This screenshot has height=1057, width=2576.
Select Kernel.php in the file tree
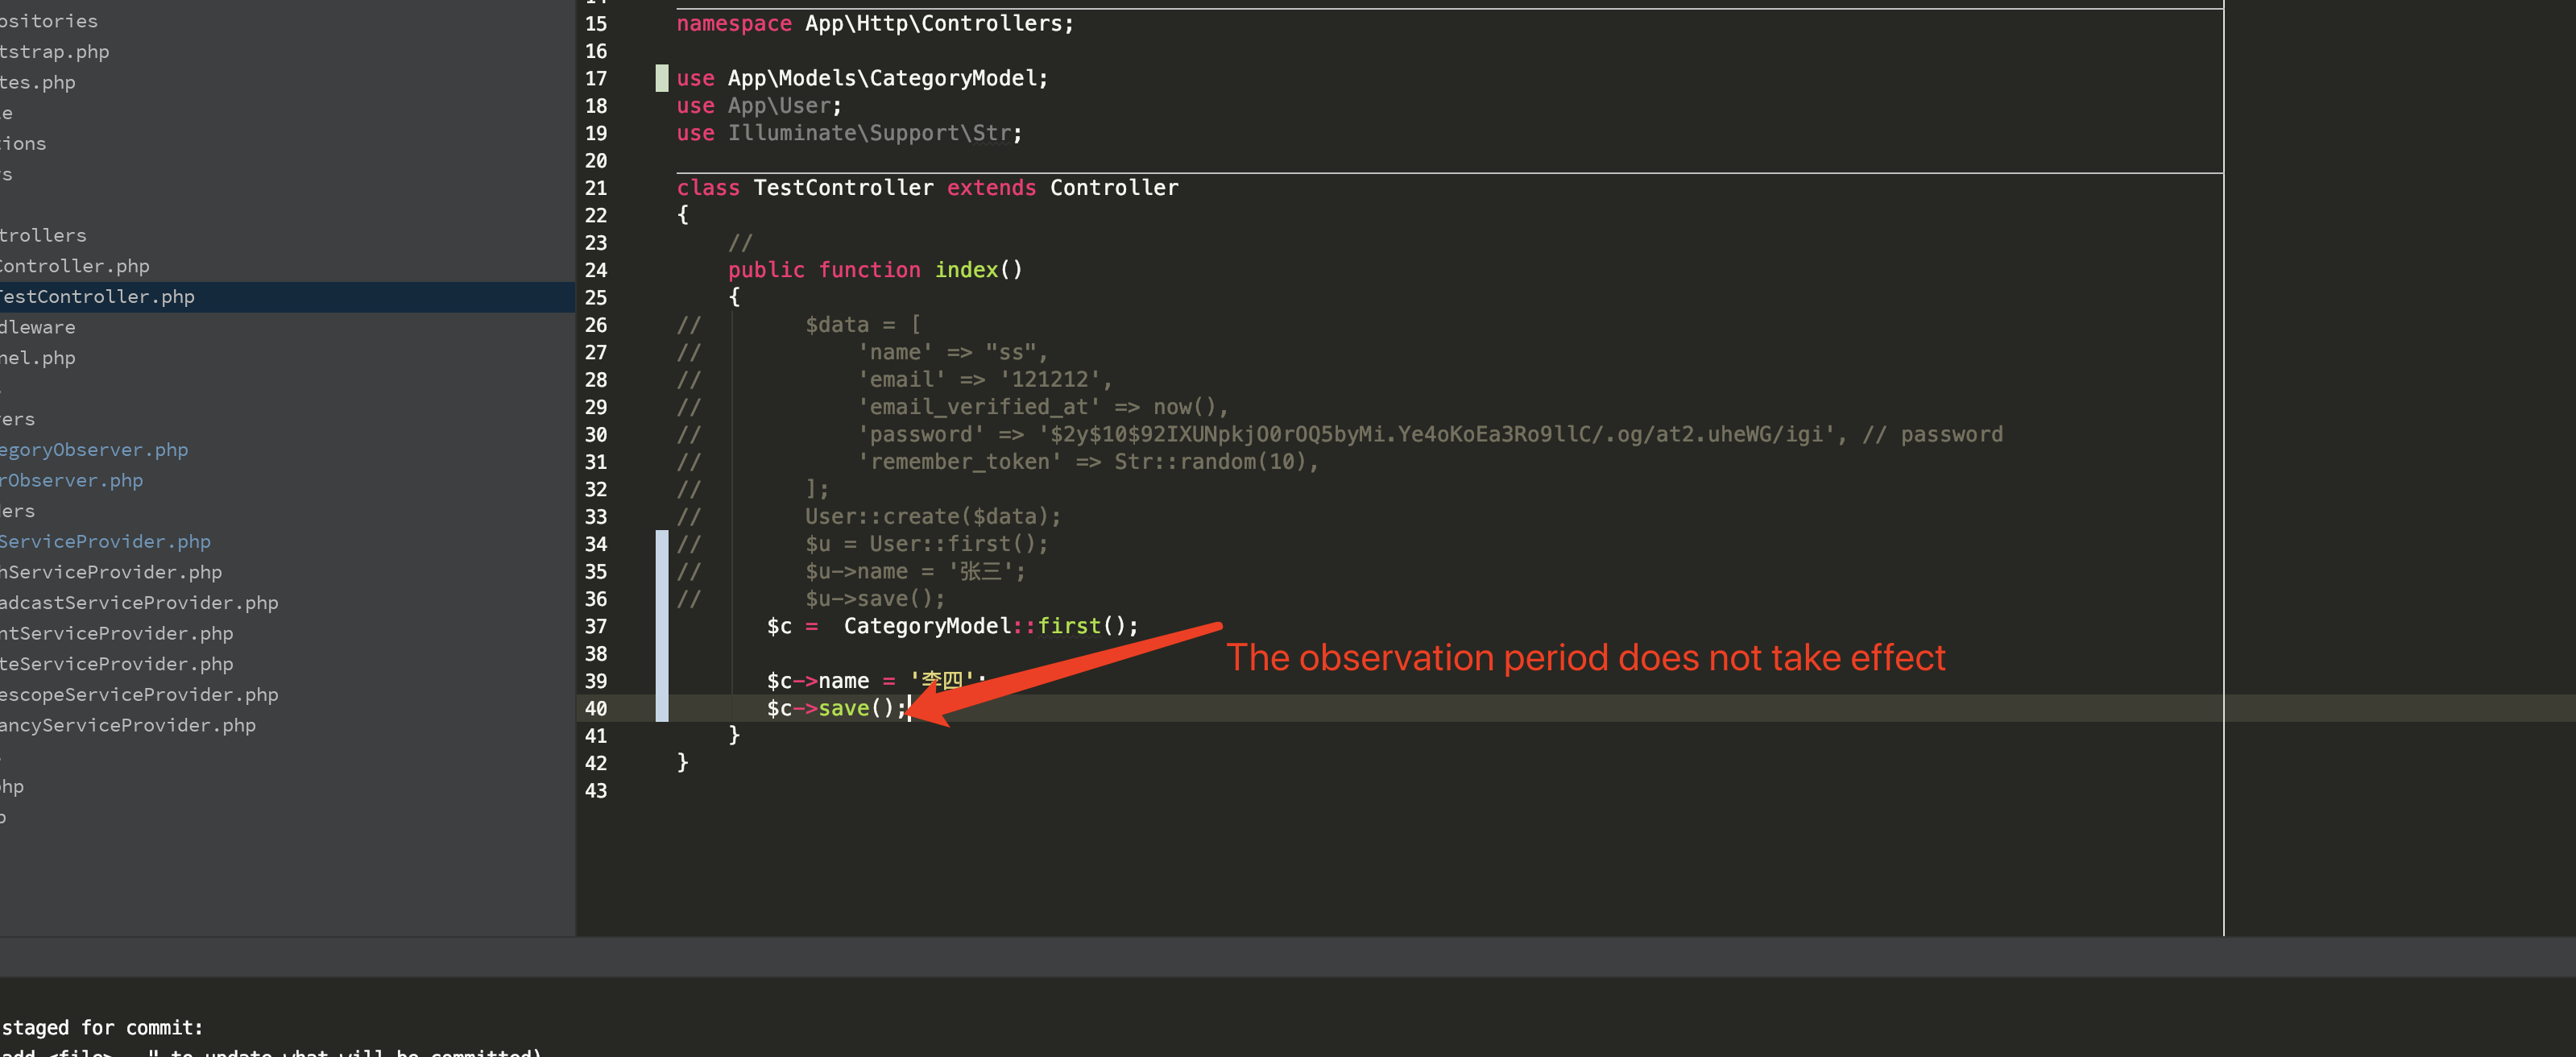click(x=38, y=357)
